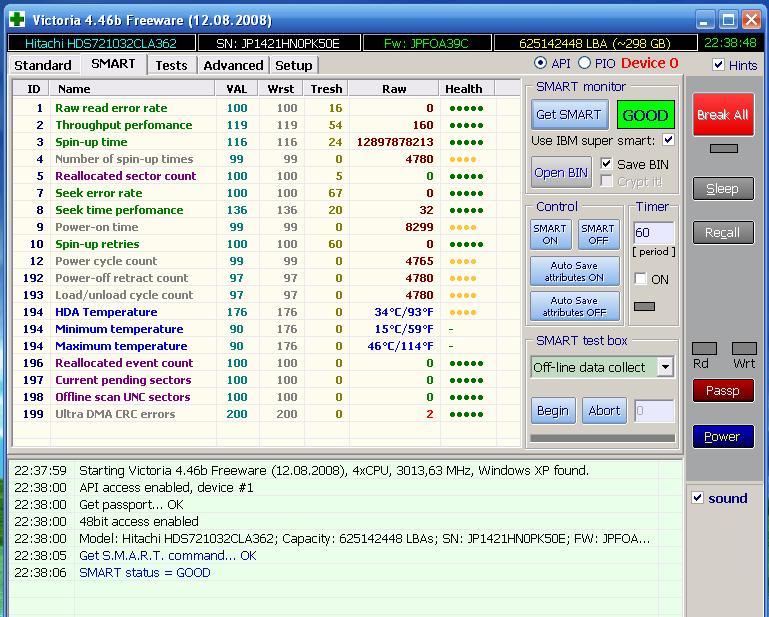This screenshot has width=769, height=617.
Task: Select the Ultra DMA CRC errors row
Action: coord(266,414)
